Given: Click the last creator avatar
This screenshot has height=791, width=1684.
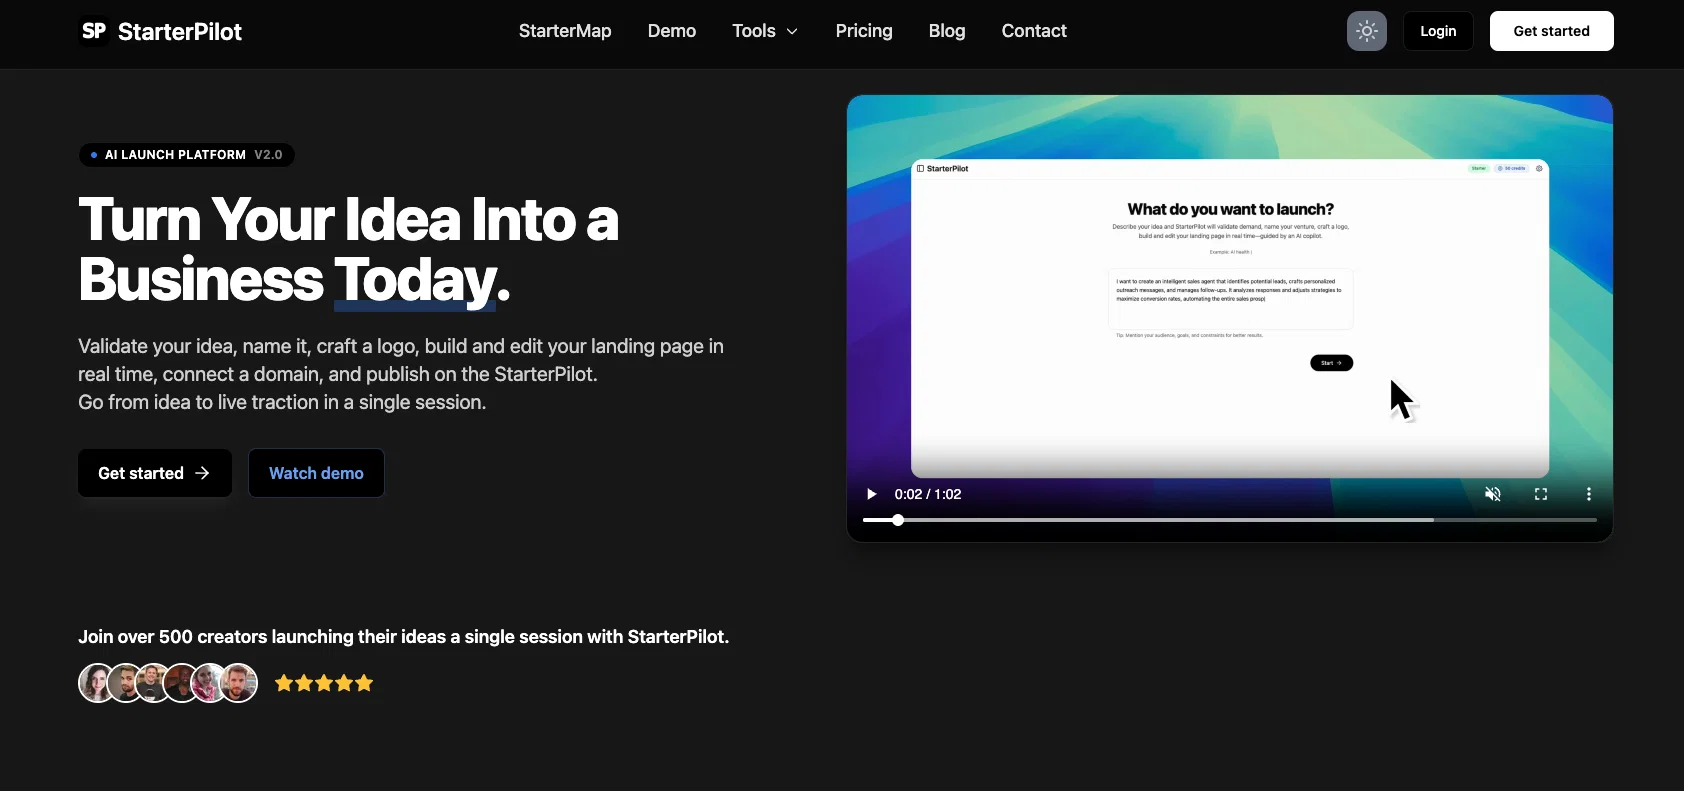Looking at the screenshot, I should (x=239, y=683).
